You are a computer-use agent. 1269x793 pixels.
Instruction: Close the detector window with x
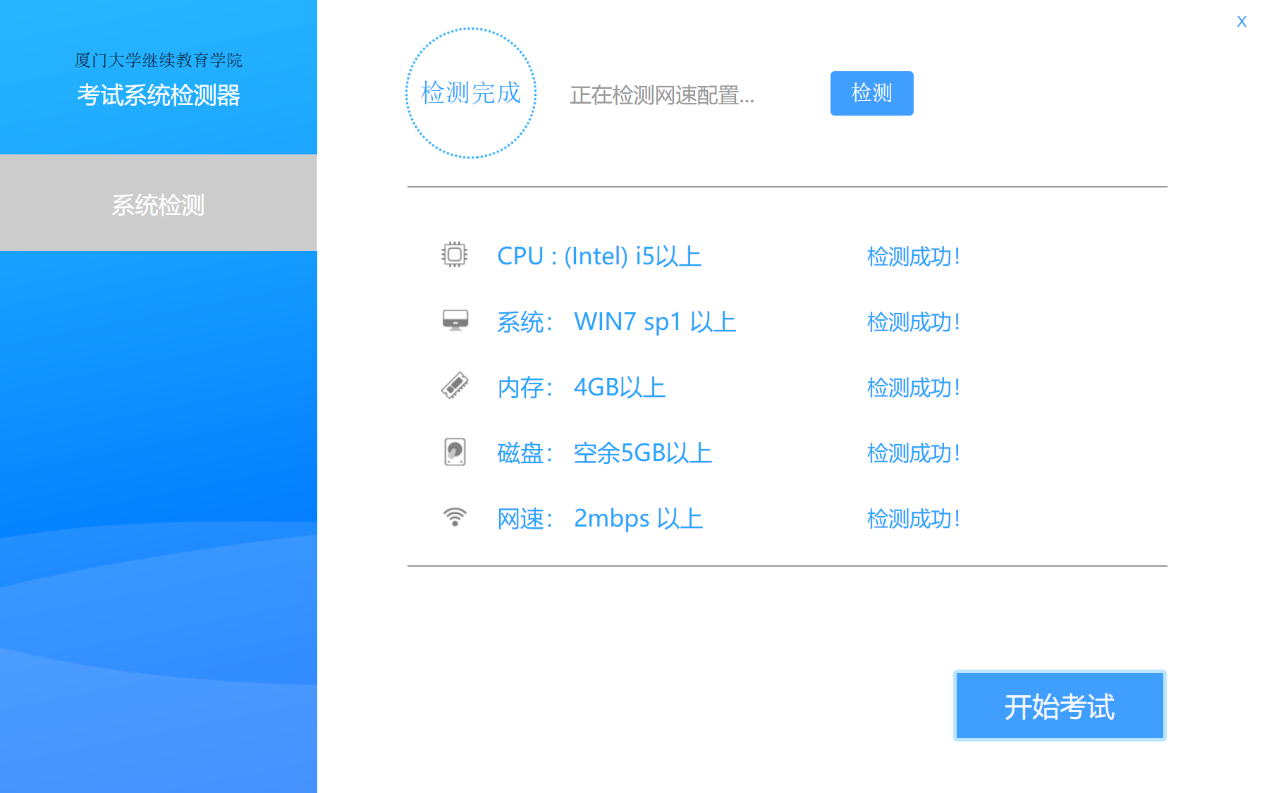[1241, 21]
